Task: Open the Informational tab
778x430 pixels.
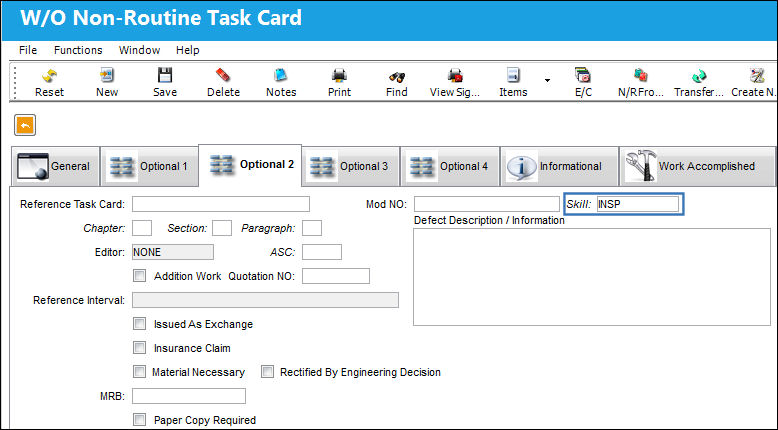Action: (559, 166)
